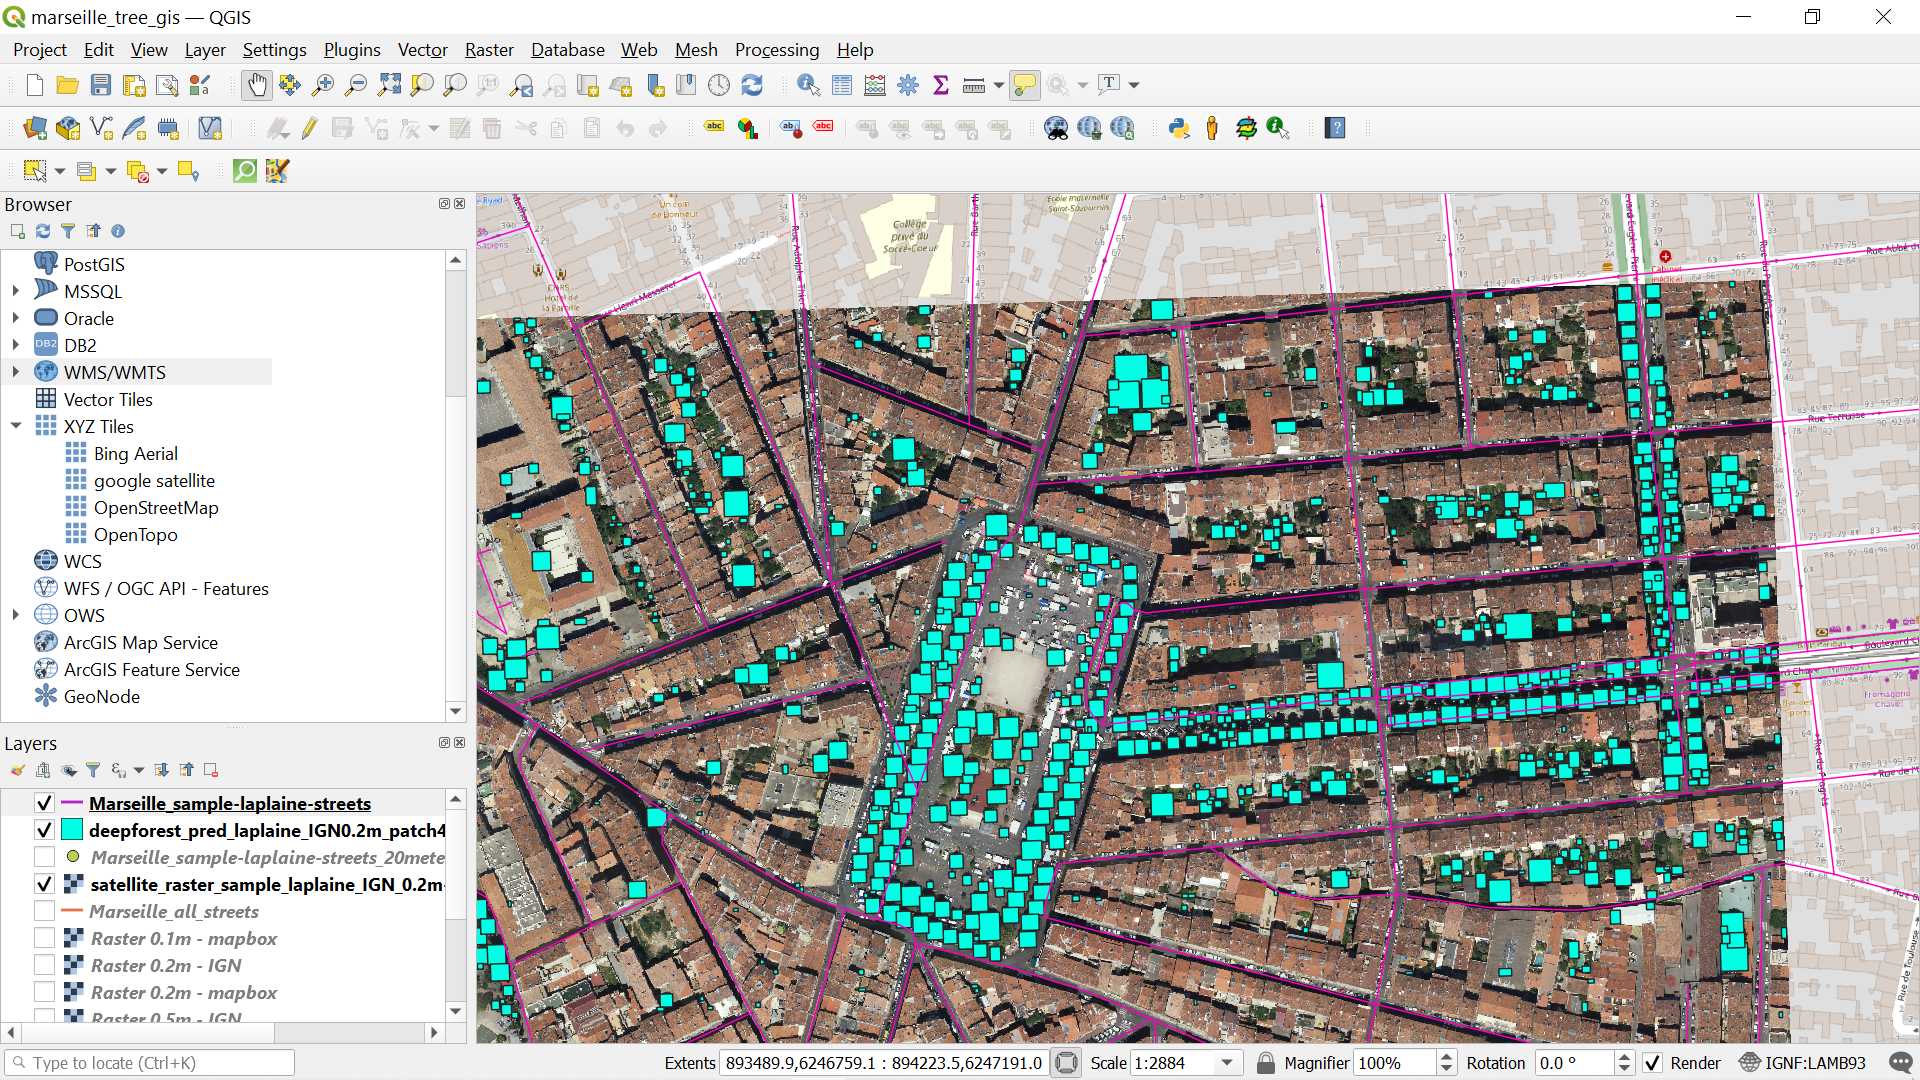1920x1080 pixels.
Task: Open the Python Console icon
Action: point(1179,128)
